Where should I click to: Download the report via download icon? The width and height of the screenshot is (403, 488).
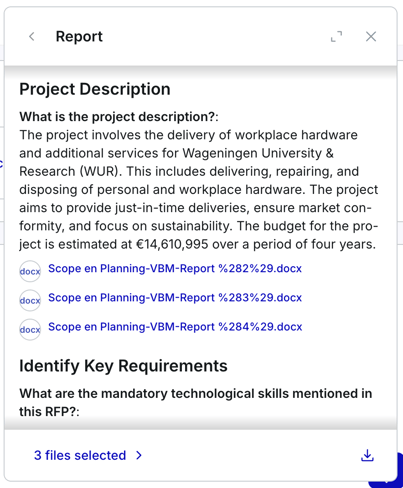tap(367, 455)
